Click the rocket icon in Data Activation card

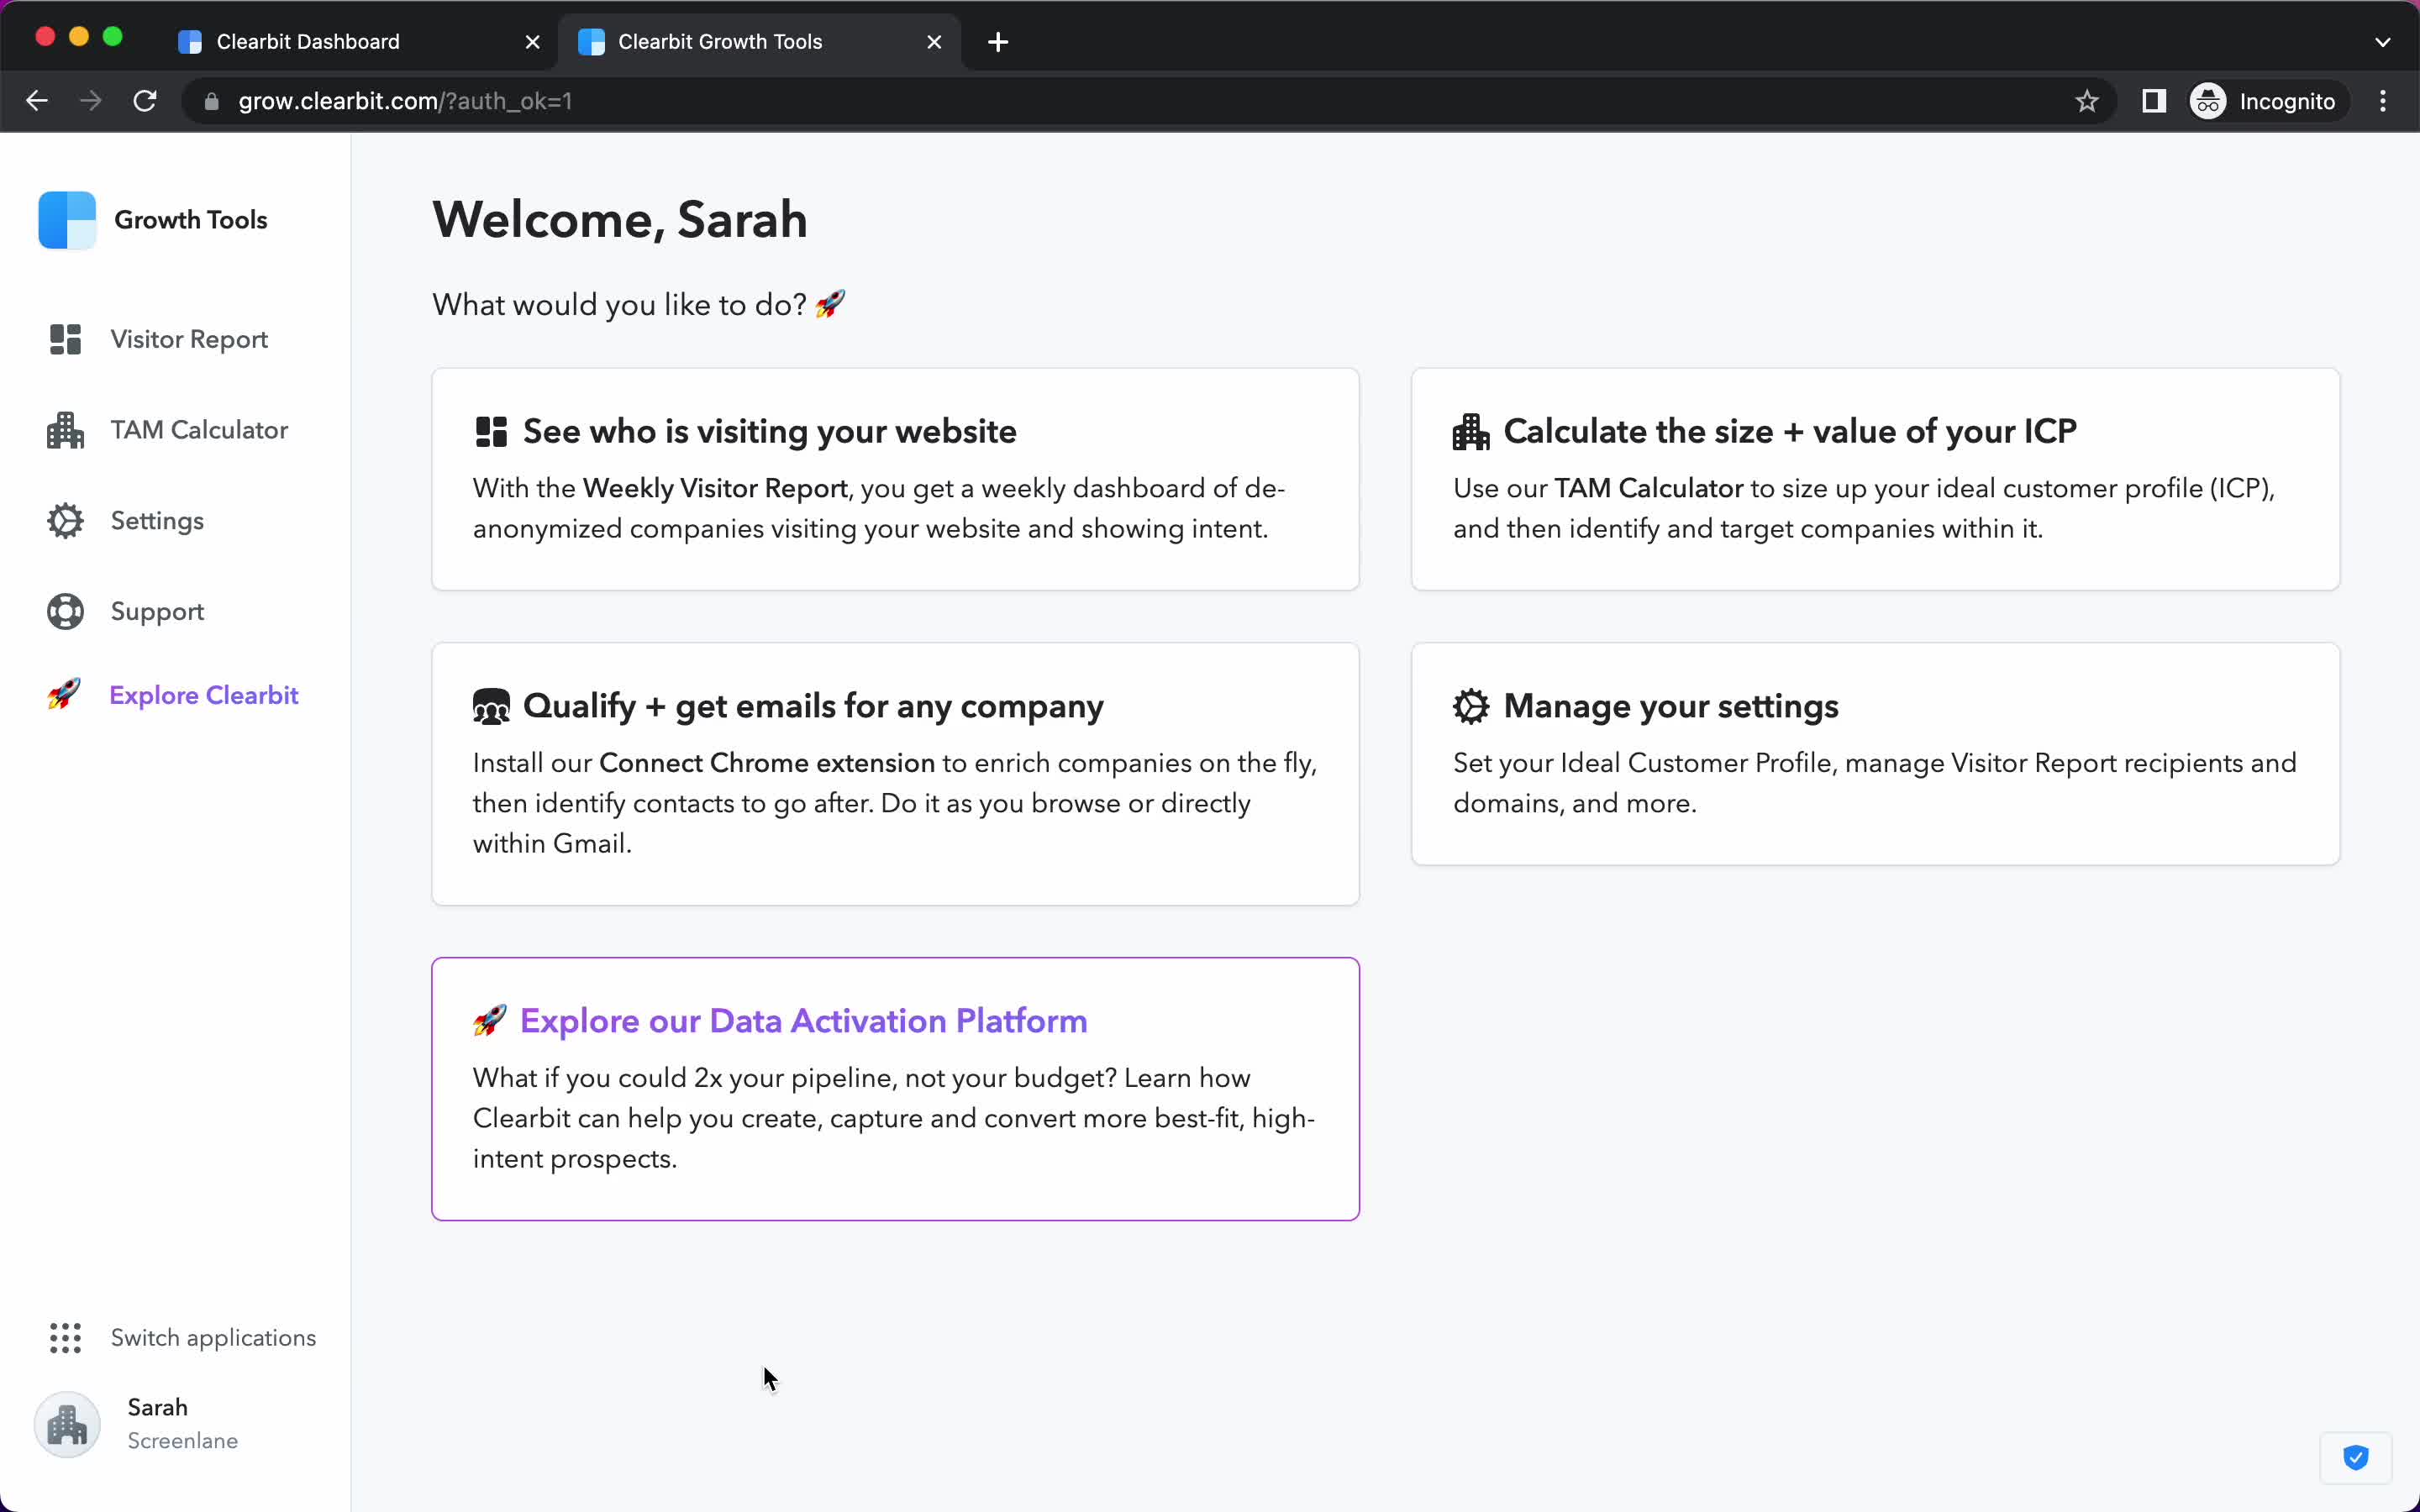(x=489, y=1021)
